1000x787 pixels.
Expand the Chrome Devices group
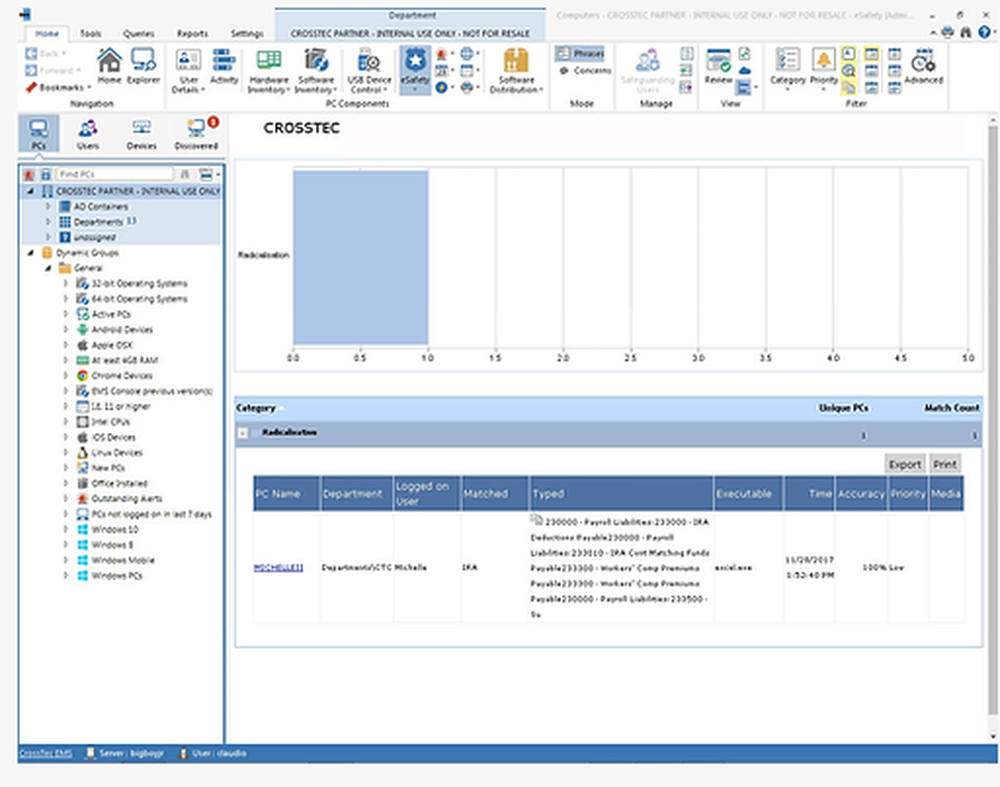(66, 376)
